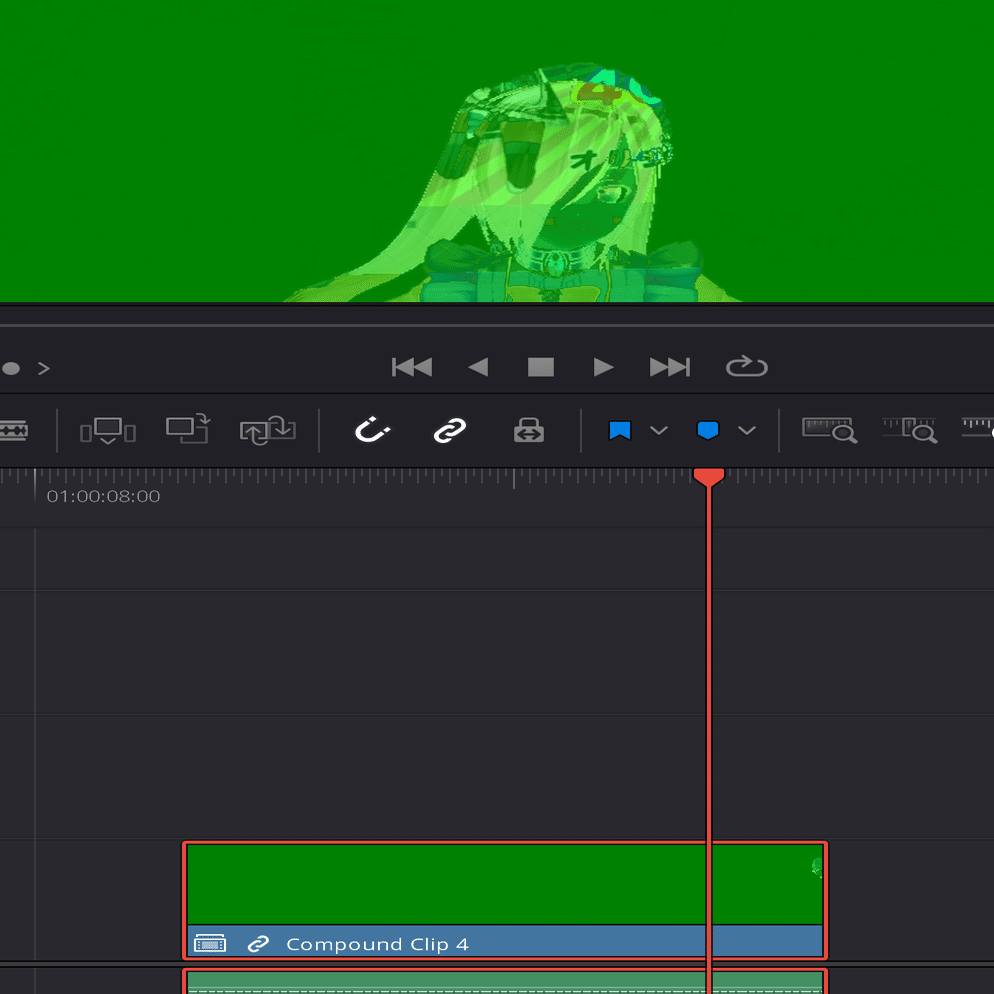This screenshot has width=994, height=994.
Task: Click the red playhead handle
Action: click(x=709, y=477)
